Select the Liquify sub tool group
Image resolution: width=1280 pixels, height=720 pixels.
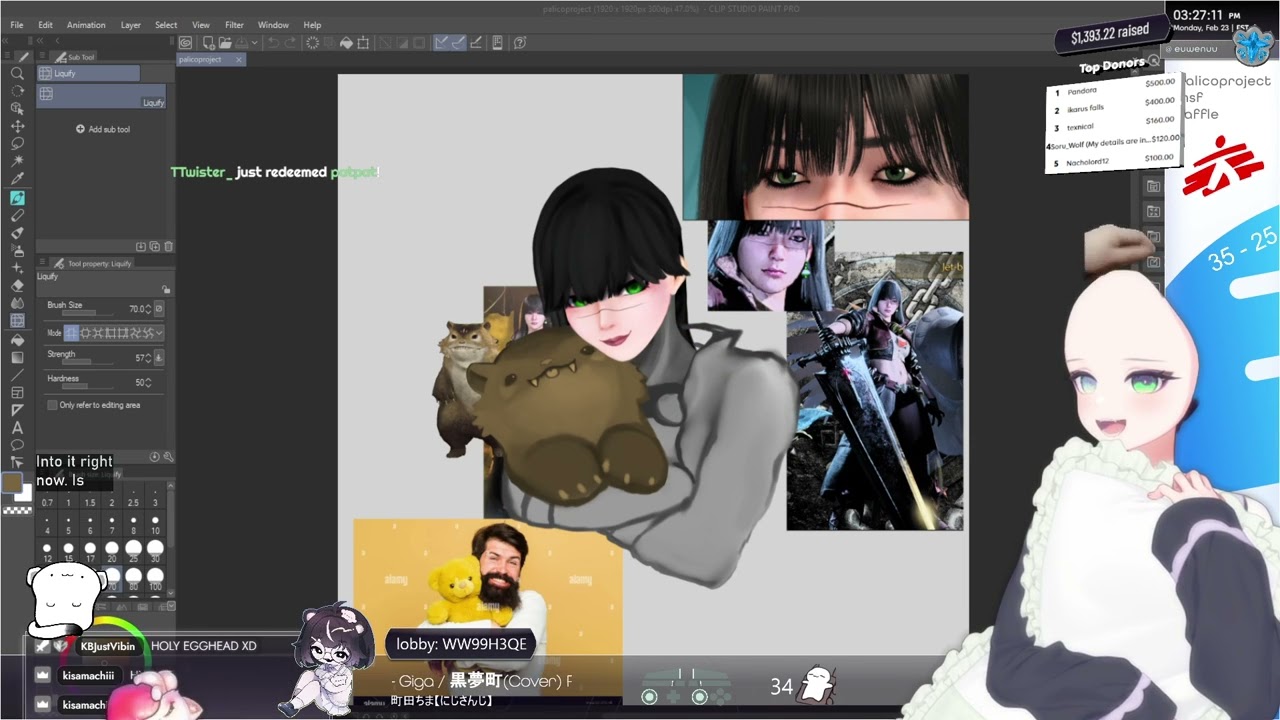[x=89, y=74]
